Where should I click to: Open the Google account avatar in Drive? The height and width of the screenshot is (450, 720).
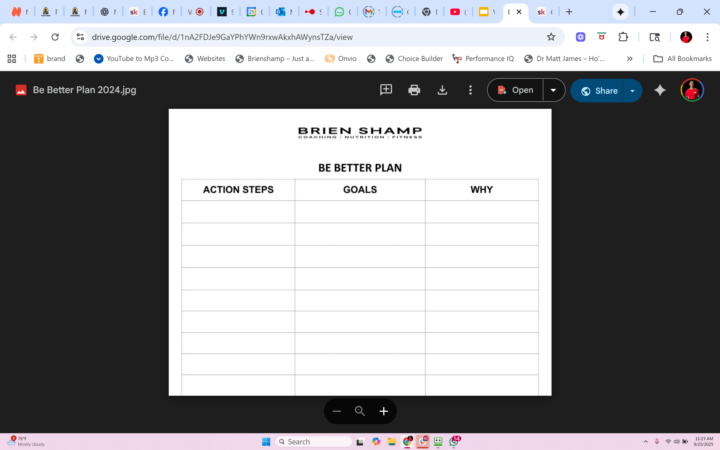(x=692, y=90)
